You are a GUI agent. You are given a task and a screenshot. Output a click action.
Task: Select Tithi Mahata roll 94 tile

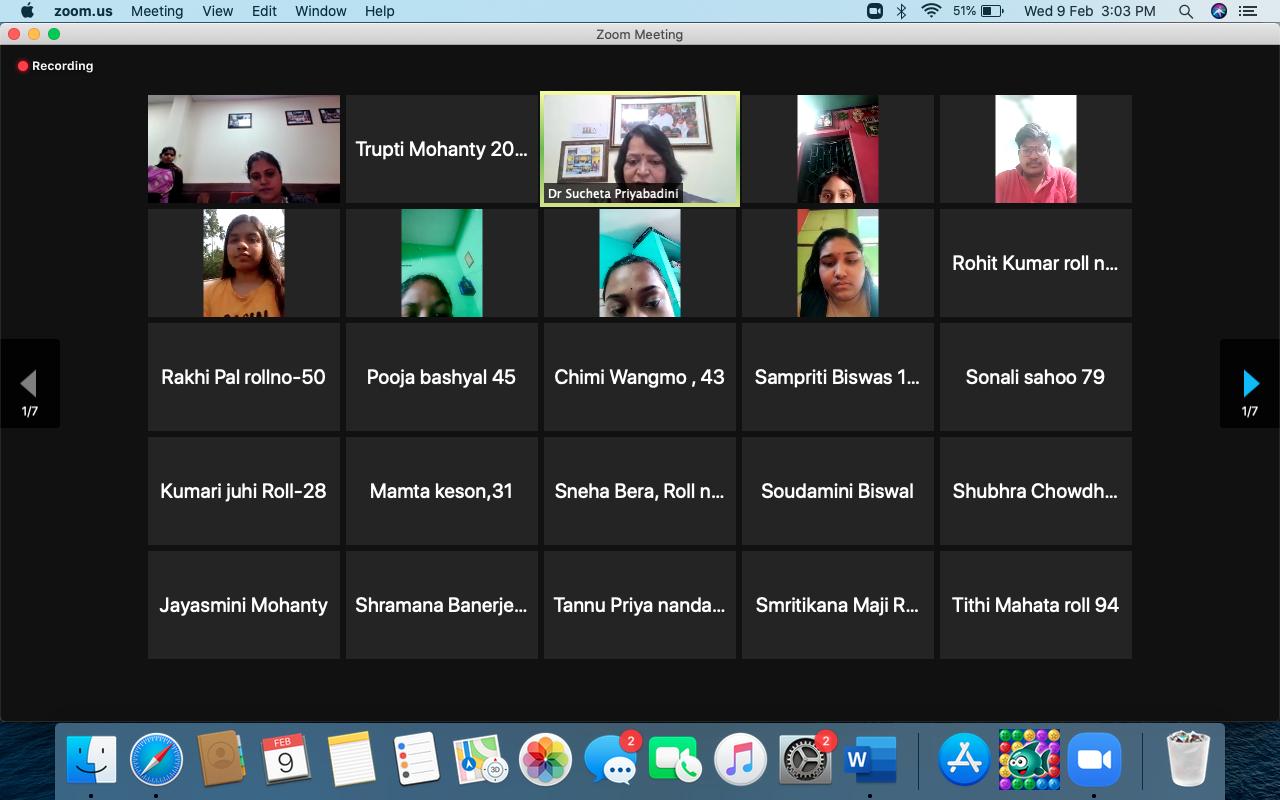pos(1035,605)
